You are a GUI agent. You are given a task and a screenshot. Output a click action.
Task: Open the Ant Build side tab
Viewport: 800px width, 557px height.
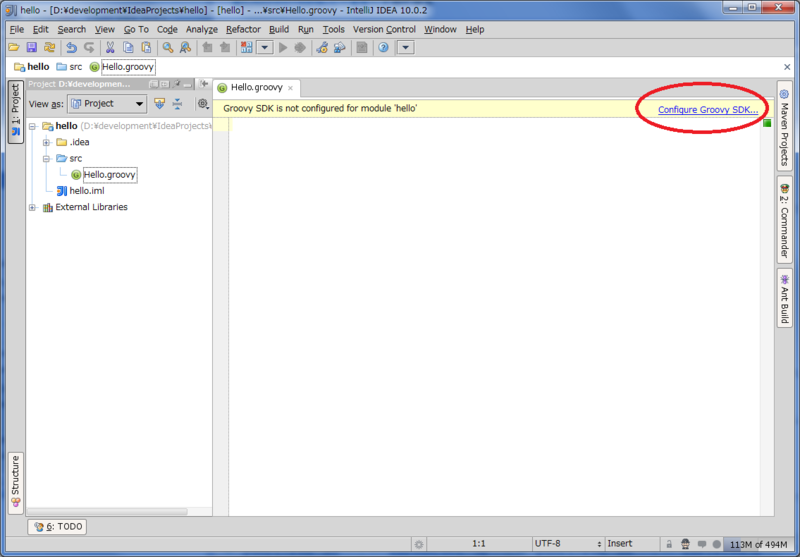[x=785, y=298]
